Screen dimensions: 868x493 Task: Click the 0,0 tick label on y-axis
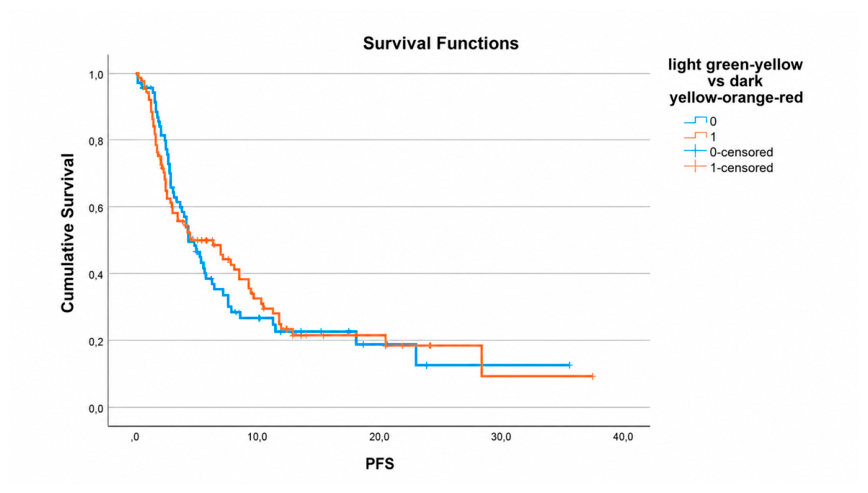[x=96, y=409]
